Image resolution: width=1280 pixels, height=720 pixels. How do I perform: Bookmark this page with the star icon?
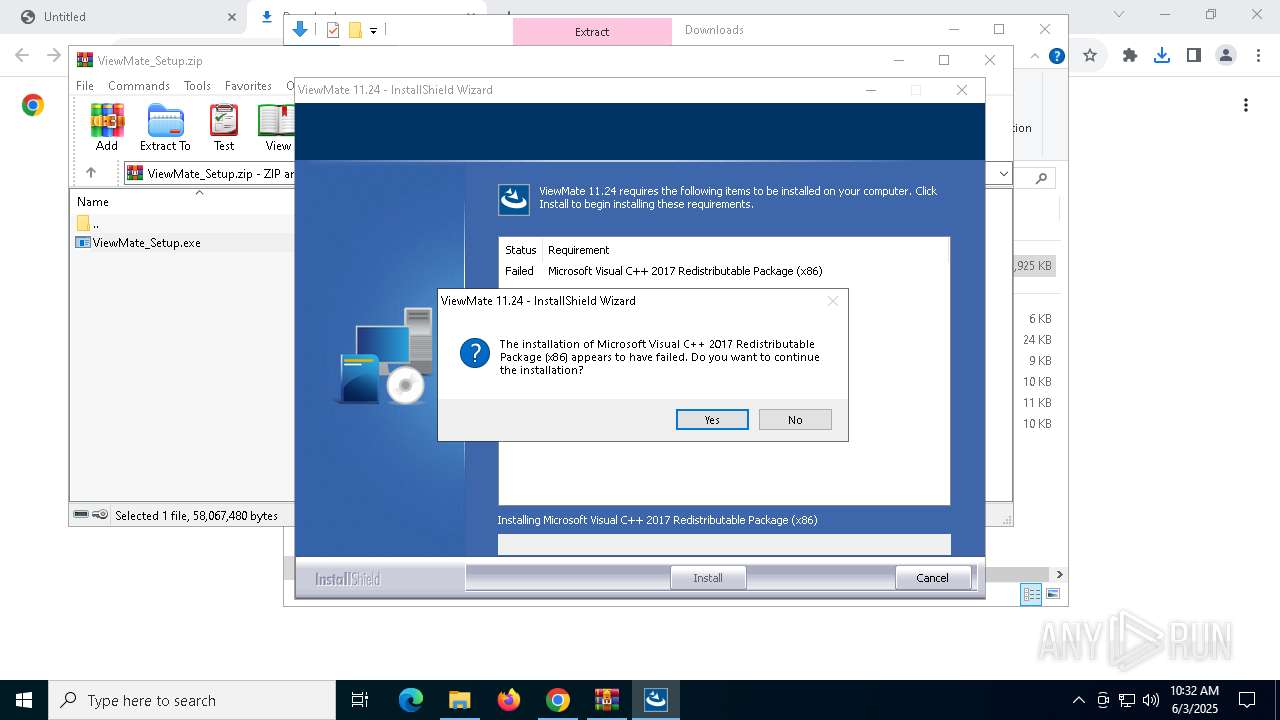1090,56
